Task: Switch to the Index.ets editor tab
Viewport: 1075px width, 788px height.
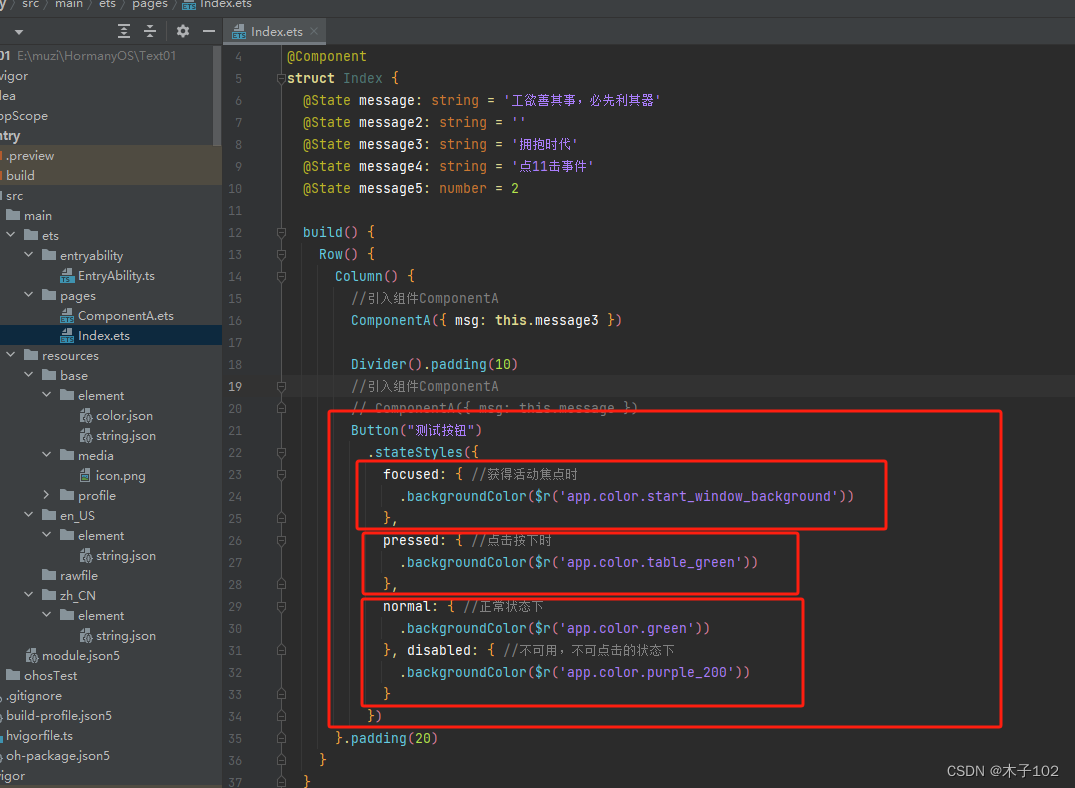Action: pyautogui.click(x=276, y=32)
